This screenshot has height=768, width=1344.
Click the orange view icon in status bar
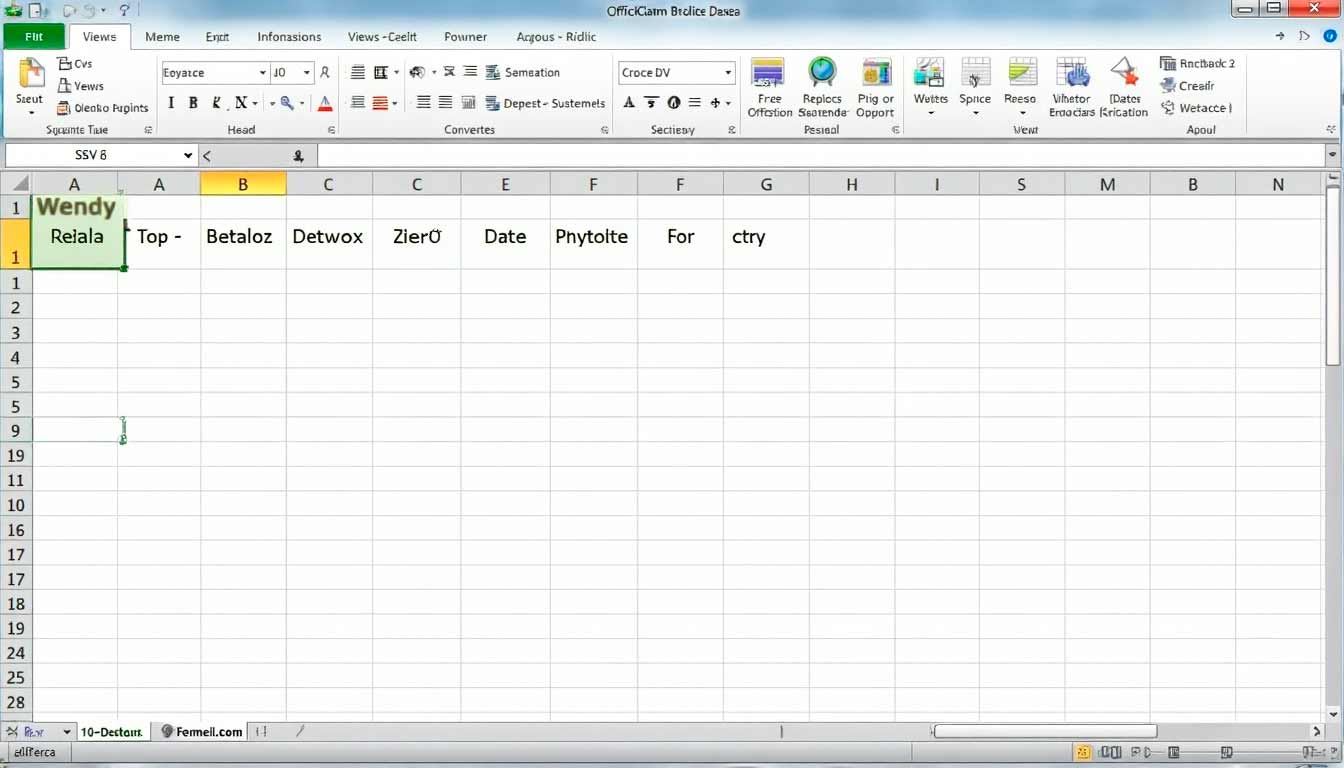[1083, 752]
